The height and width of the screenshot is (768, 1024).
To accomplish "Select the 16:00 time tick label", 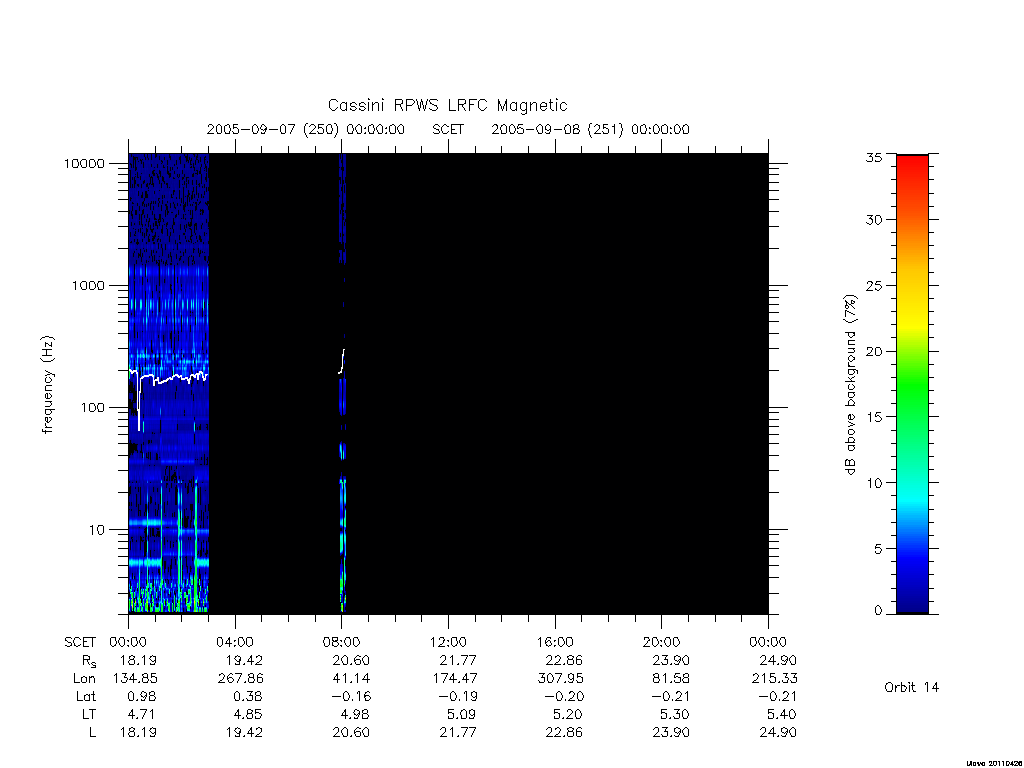I will click(x=555, y=642).
